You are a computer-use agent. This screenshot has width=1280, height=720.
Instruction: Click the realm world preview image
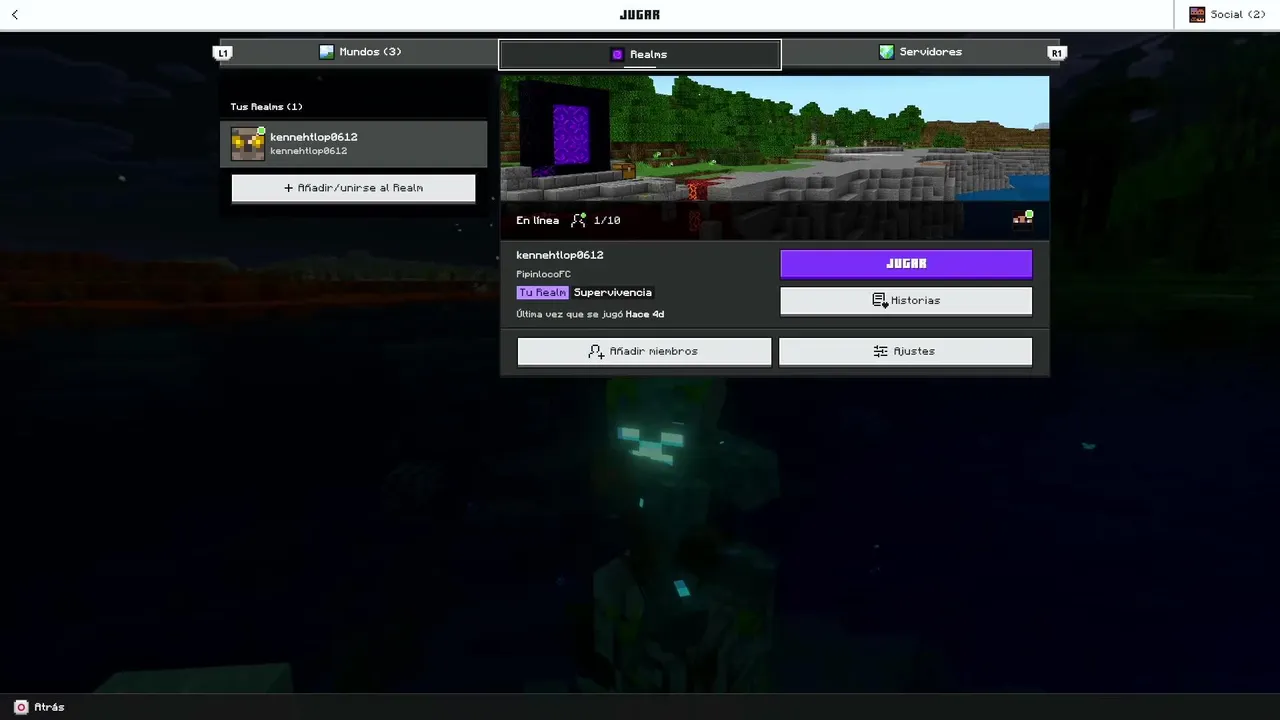[775, 140]
